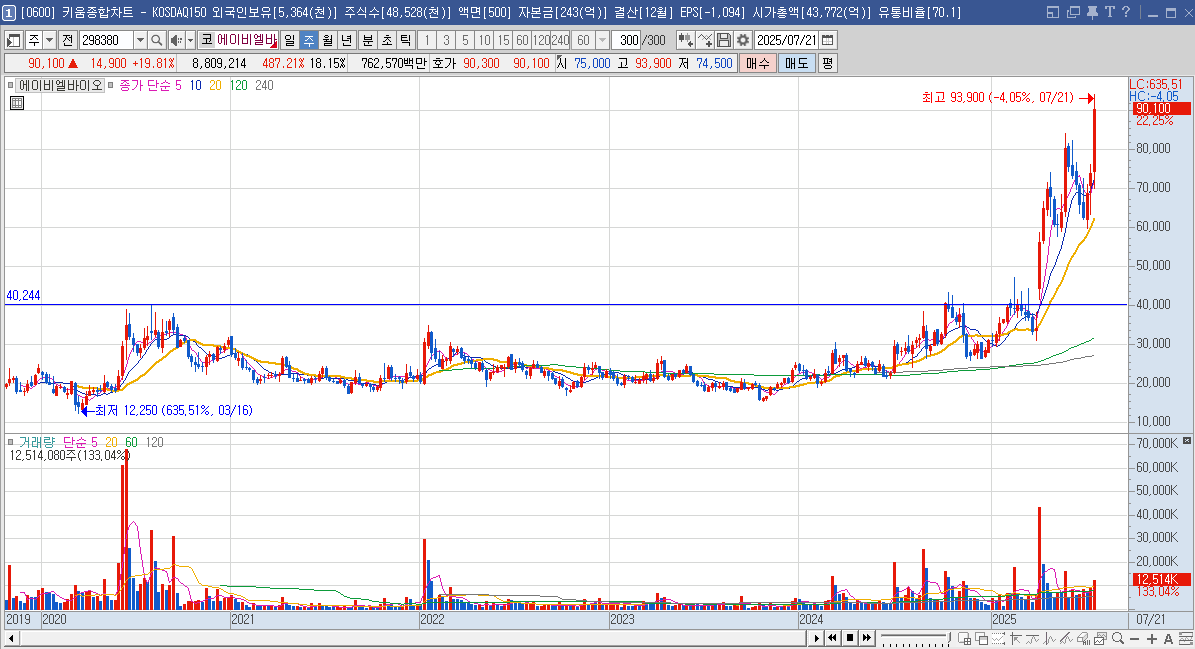Click the overlapping windows icon in bottom toolbar
The width and height of the screenshot is (1195, 649).
(x=982, y=638)
